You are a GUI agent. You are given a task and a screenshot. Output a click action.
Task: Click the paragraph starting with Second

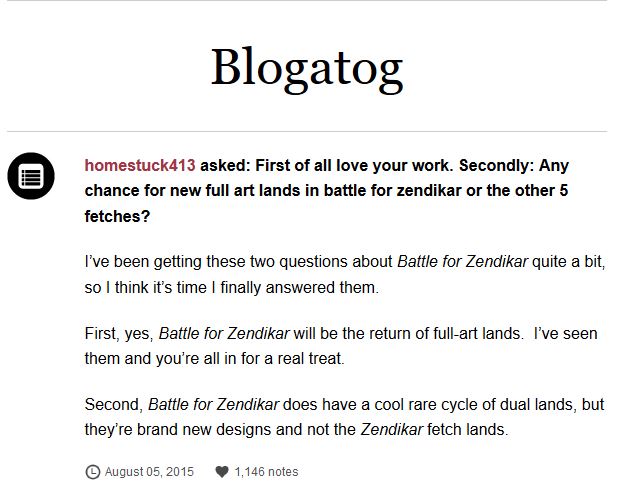point(344,417)
